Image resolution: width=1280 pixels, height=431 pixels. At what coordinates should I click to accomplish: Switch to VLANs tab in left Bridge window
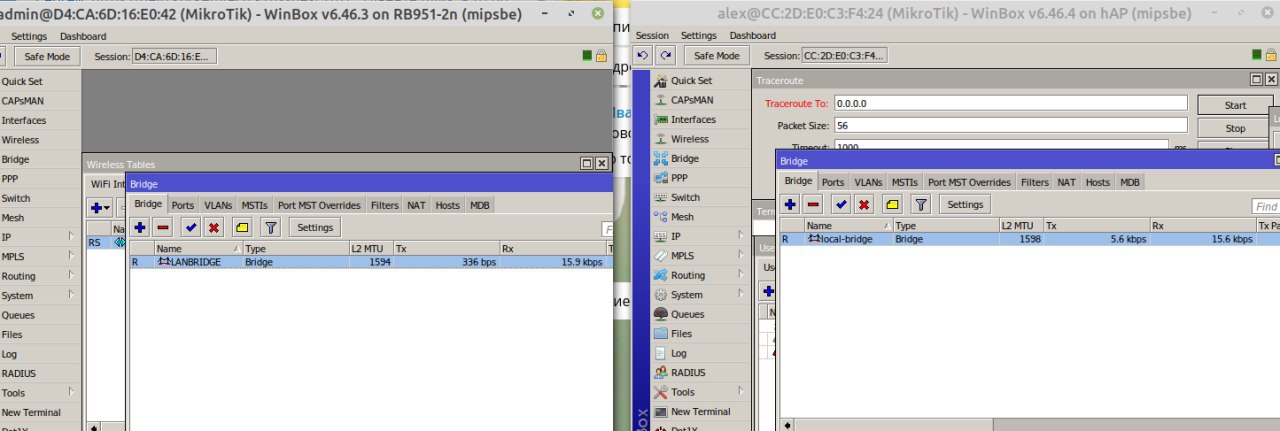[217, 205]
